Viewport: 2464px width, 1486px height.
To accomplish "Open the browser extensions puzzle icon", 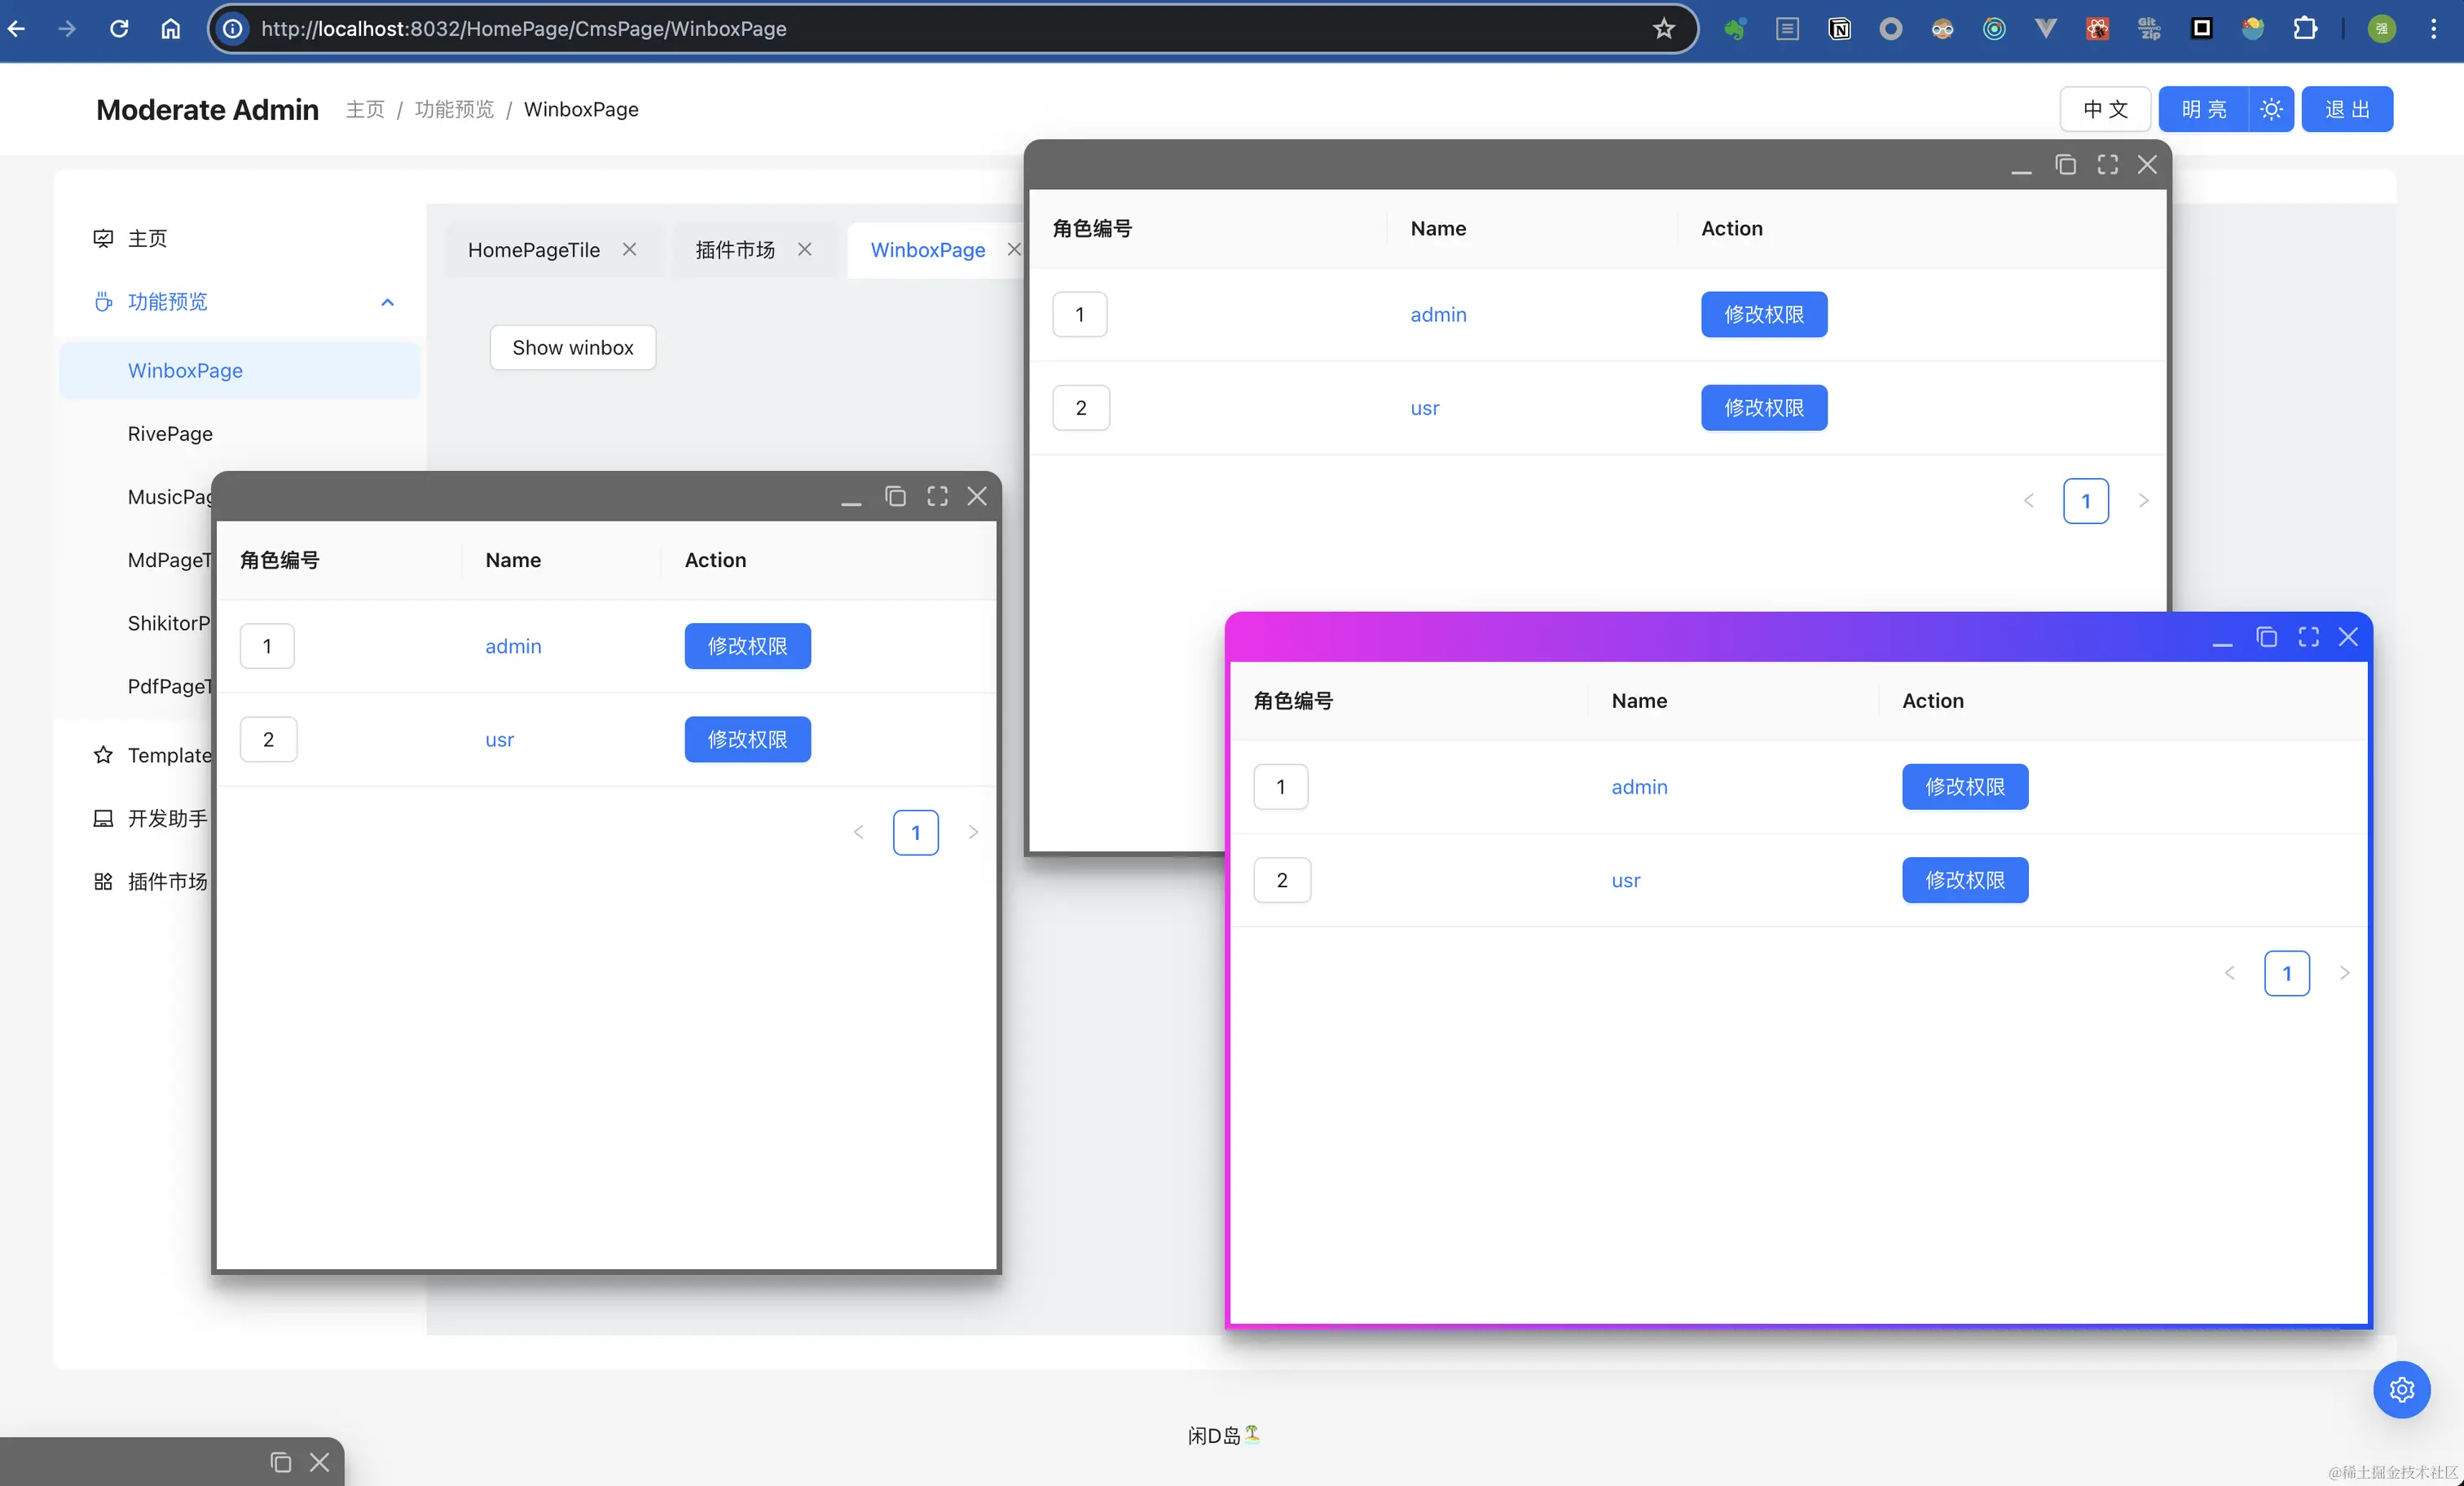I will pyautogui.click(x=2305, y=29).
